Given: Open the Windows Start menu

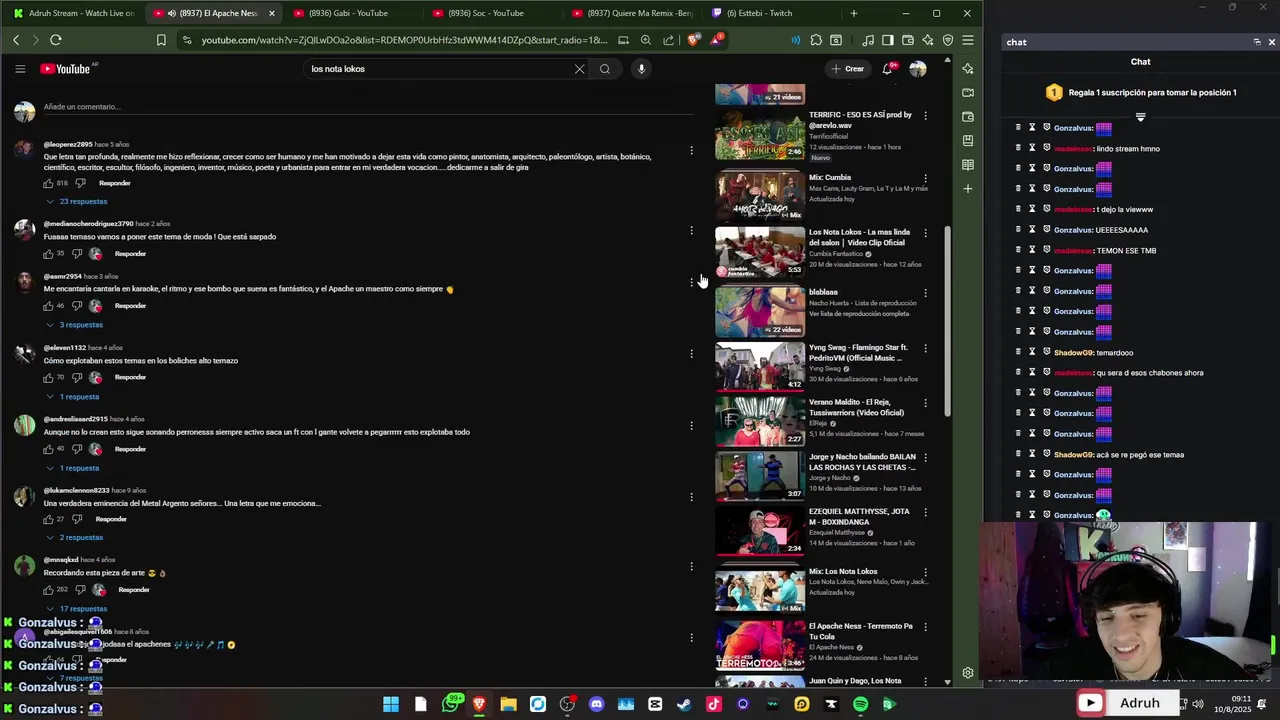Looking at the screenshot, I should pos(391,704).
